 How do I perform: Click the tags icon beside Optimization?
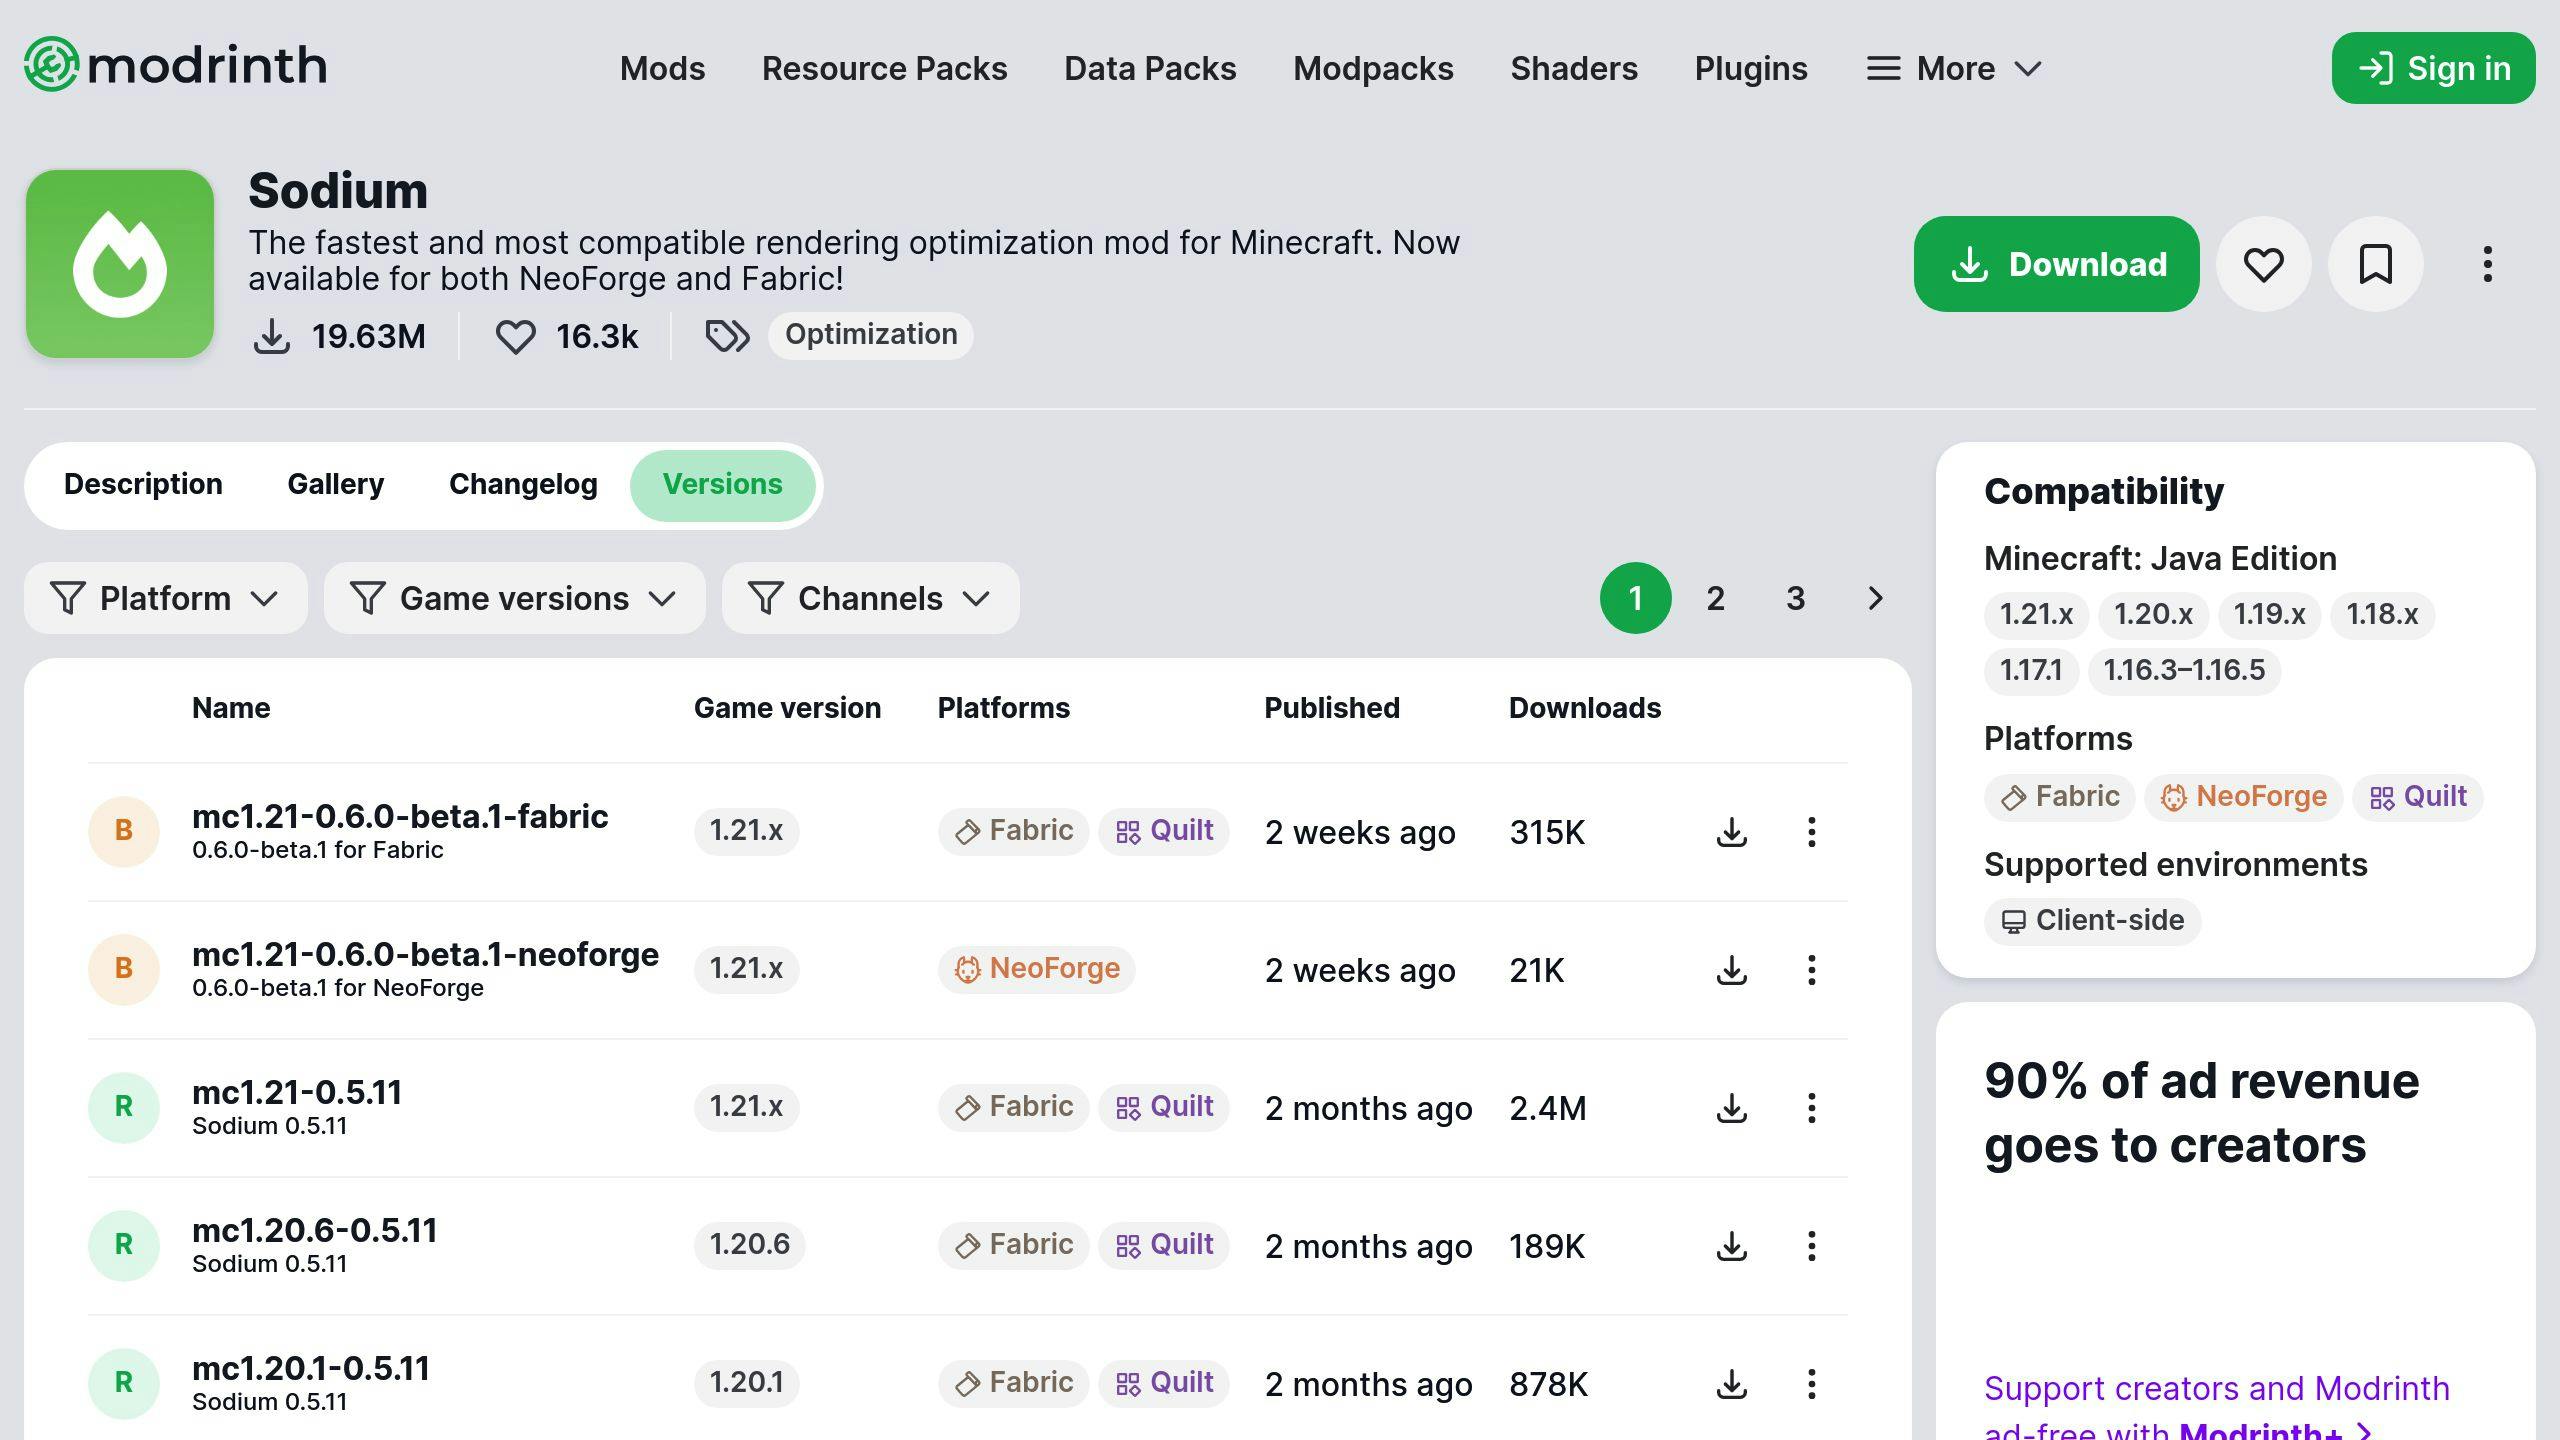(x=727, y=336)
